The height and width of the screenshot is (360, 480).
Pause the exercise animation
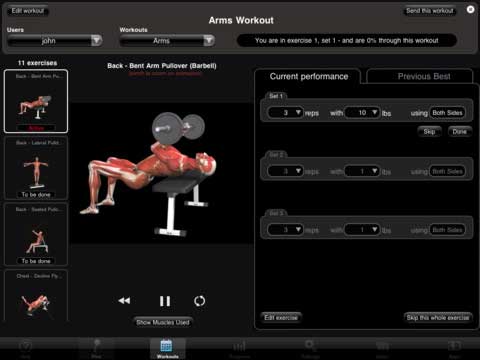(x=165, y=301)
